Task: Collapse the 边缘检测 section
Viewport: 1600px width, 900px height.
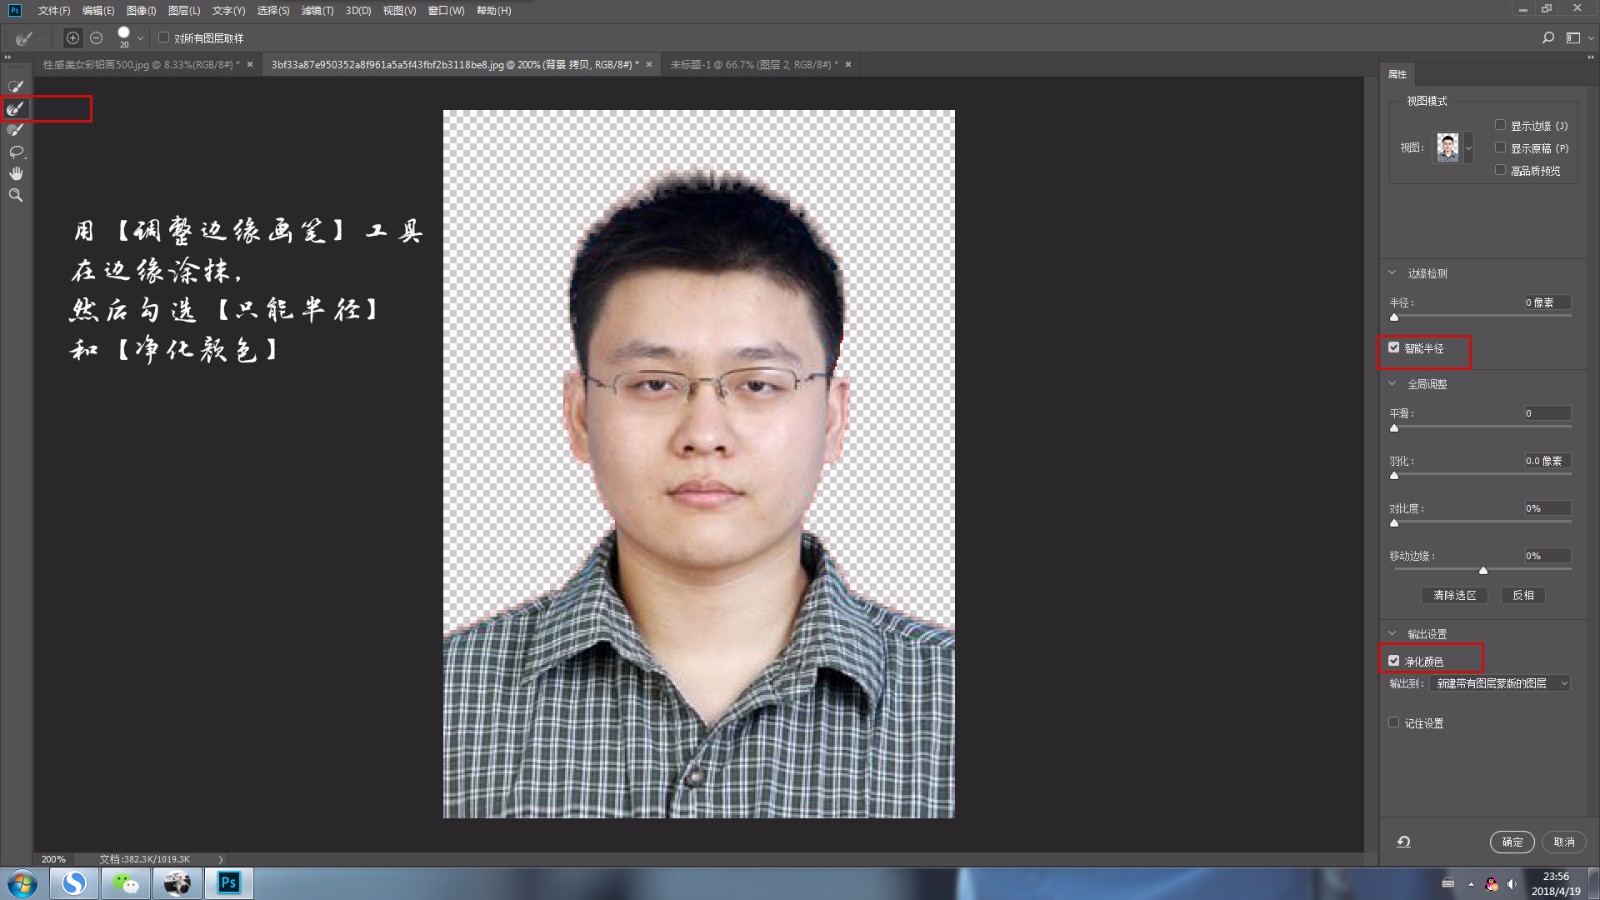Action: point(1392,272)
